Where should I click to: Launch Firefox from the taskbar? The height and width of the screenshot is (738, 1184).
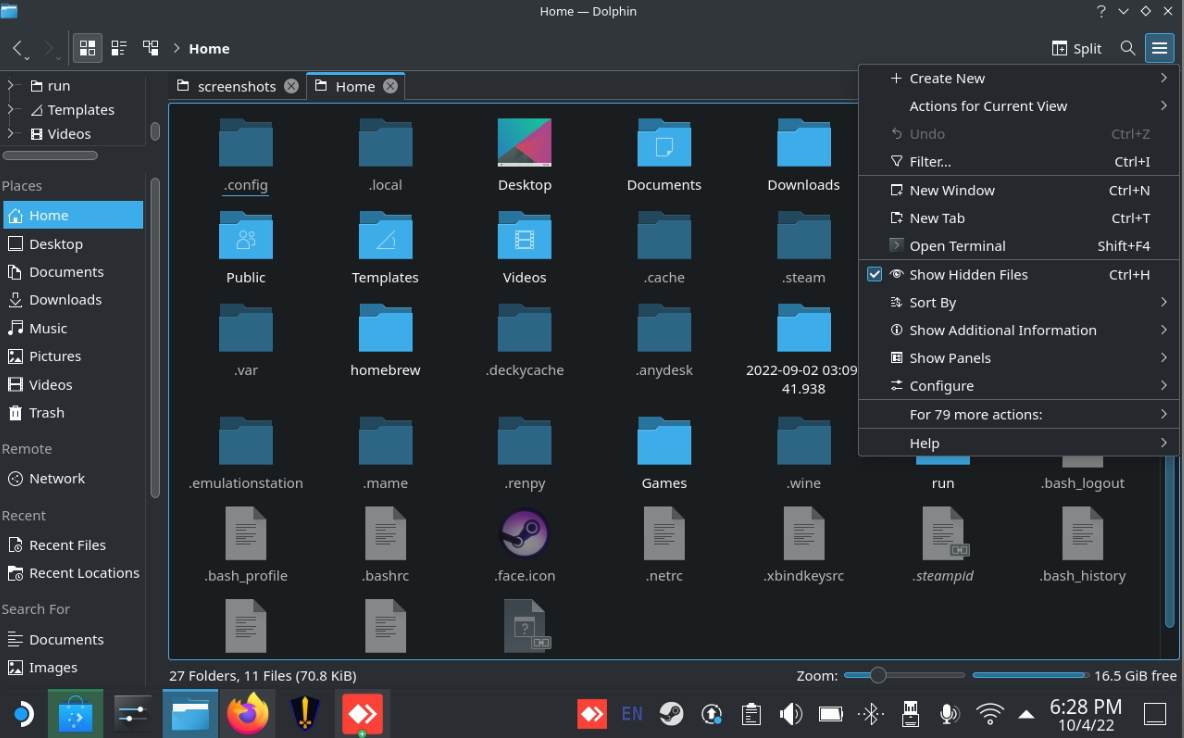click(247, 714)
